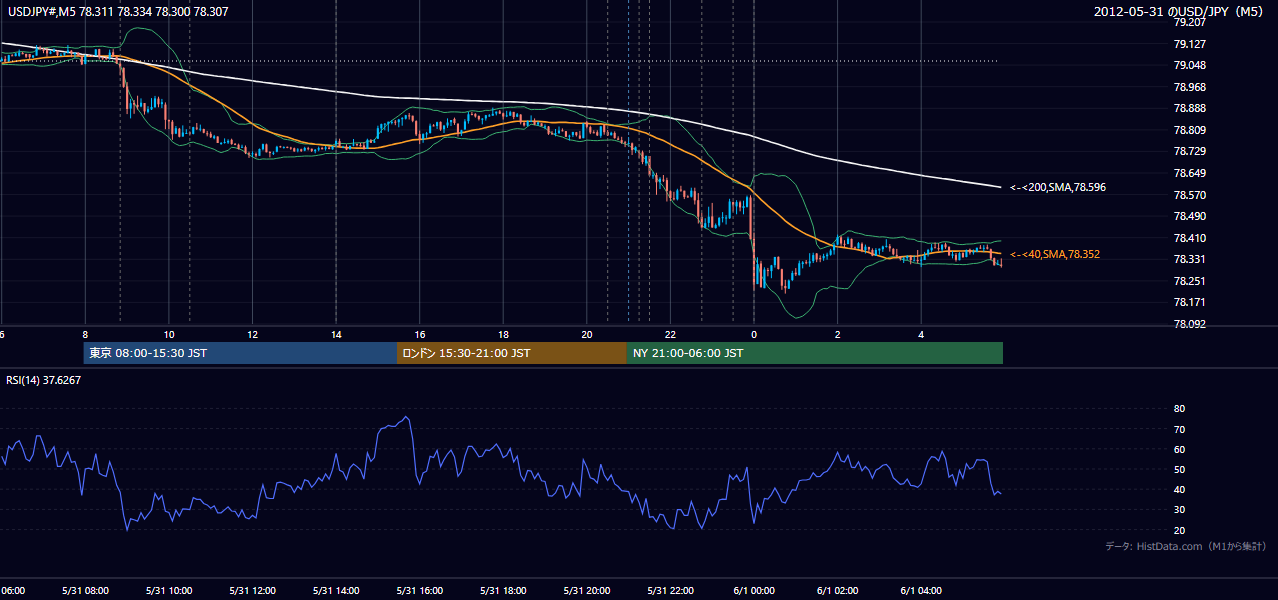Click RSI scale value 60

pyautogui.click(x=1179, y=449)
